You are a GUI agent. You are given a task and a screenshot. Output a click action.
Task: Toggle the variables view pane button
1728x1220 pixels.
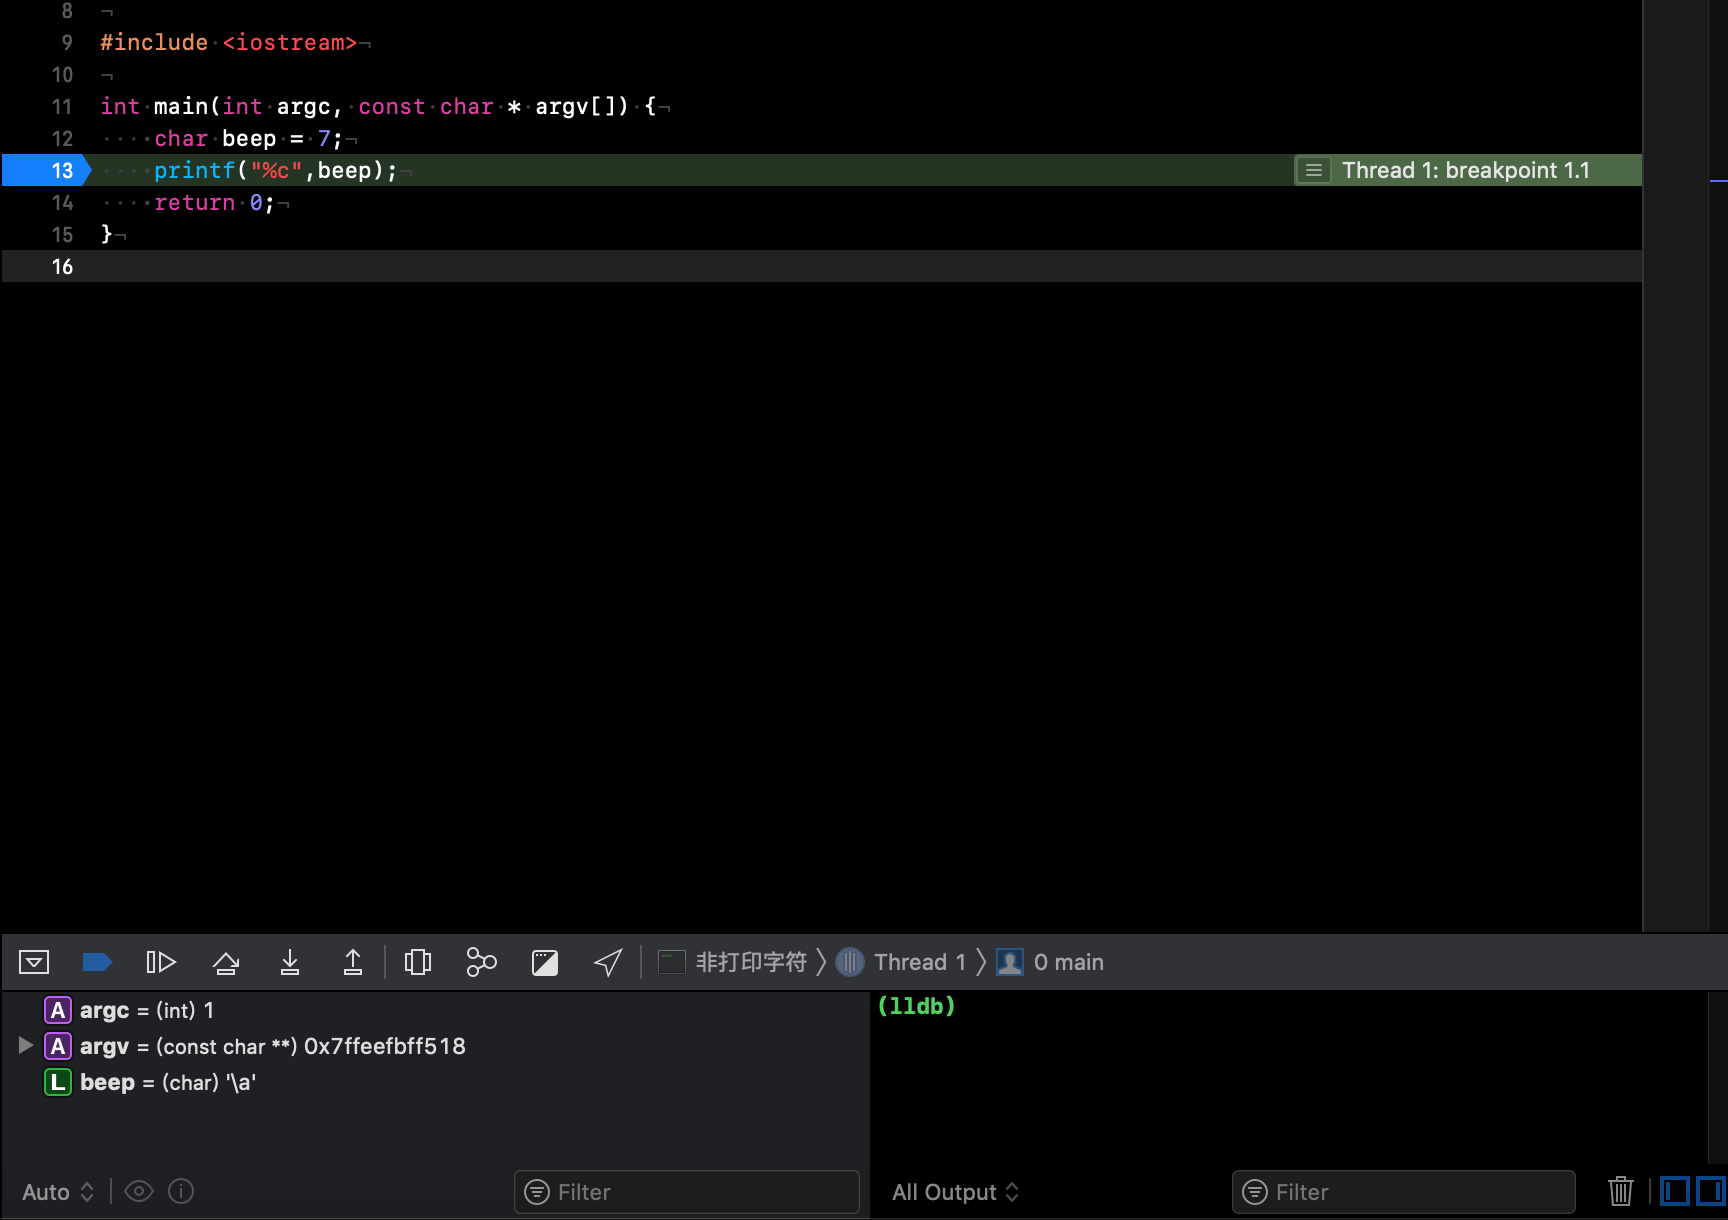click(x=1675, y=1191)
